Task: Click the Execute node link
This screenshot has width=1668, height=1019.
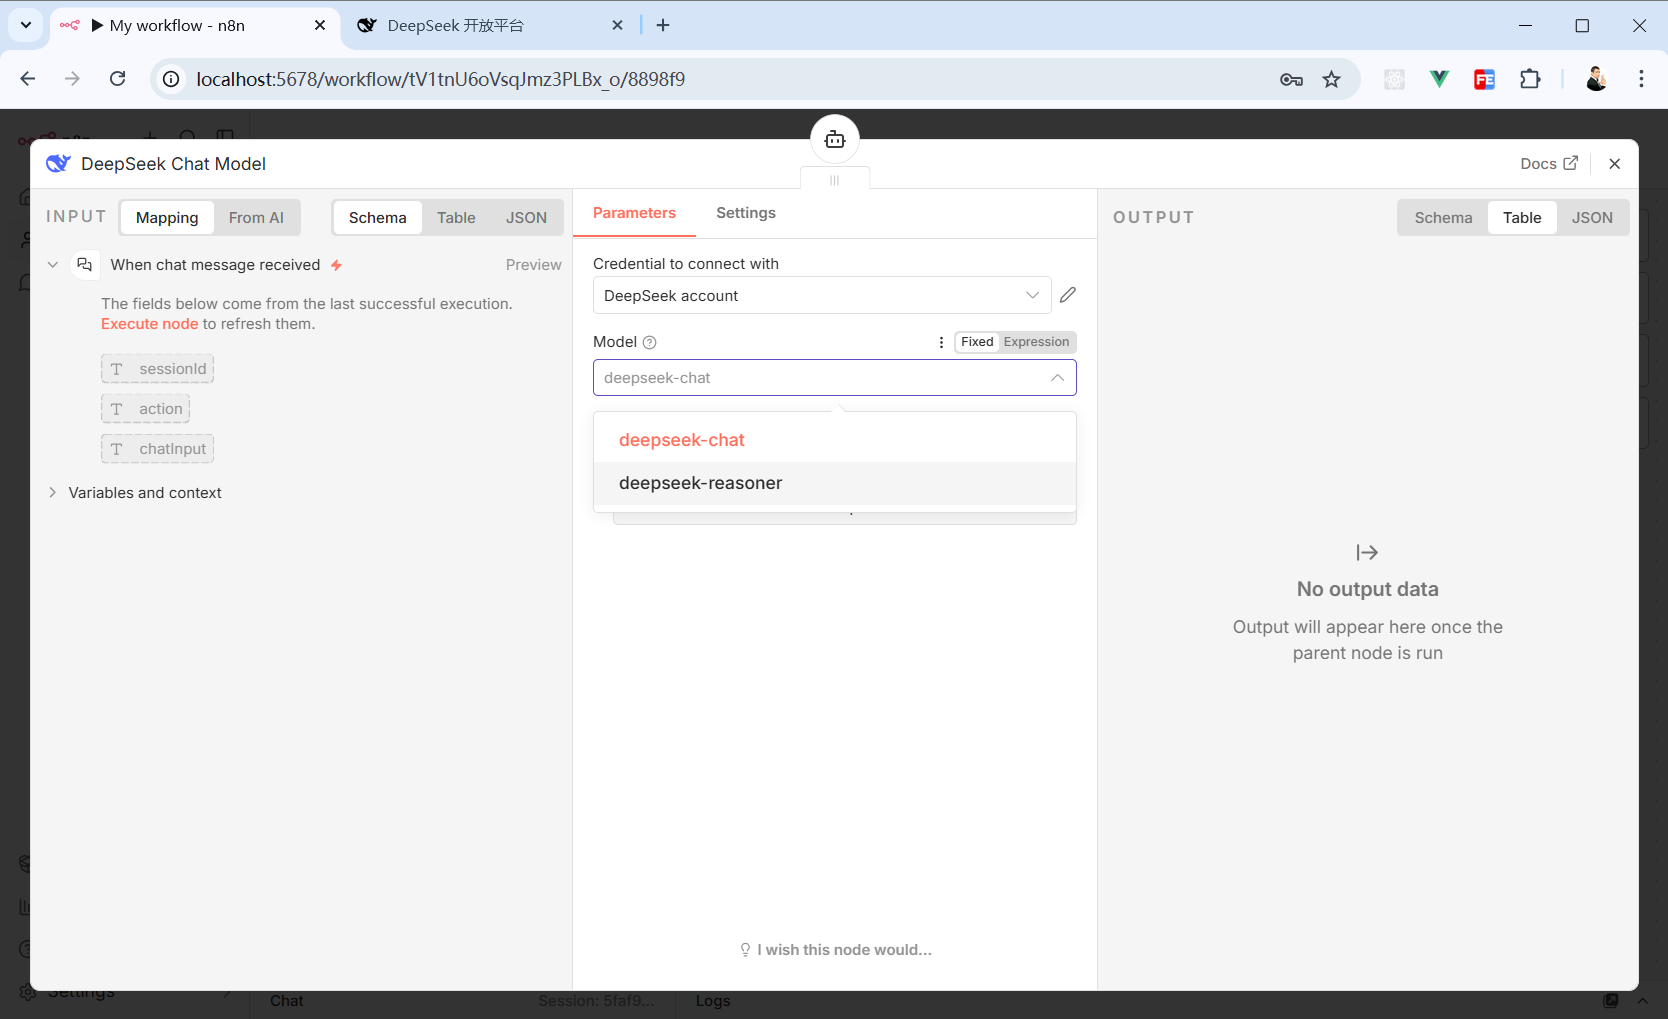Action: click(x=149, y=324)
